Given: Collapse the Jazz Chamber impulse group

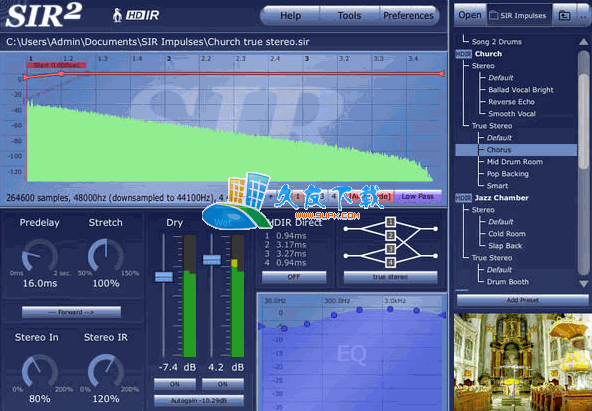Looking at the screenshot, I should click(x=501, y=198).
